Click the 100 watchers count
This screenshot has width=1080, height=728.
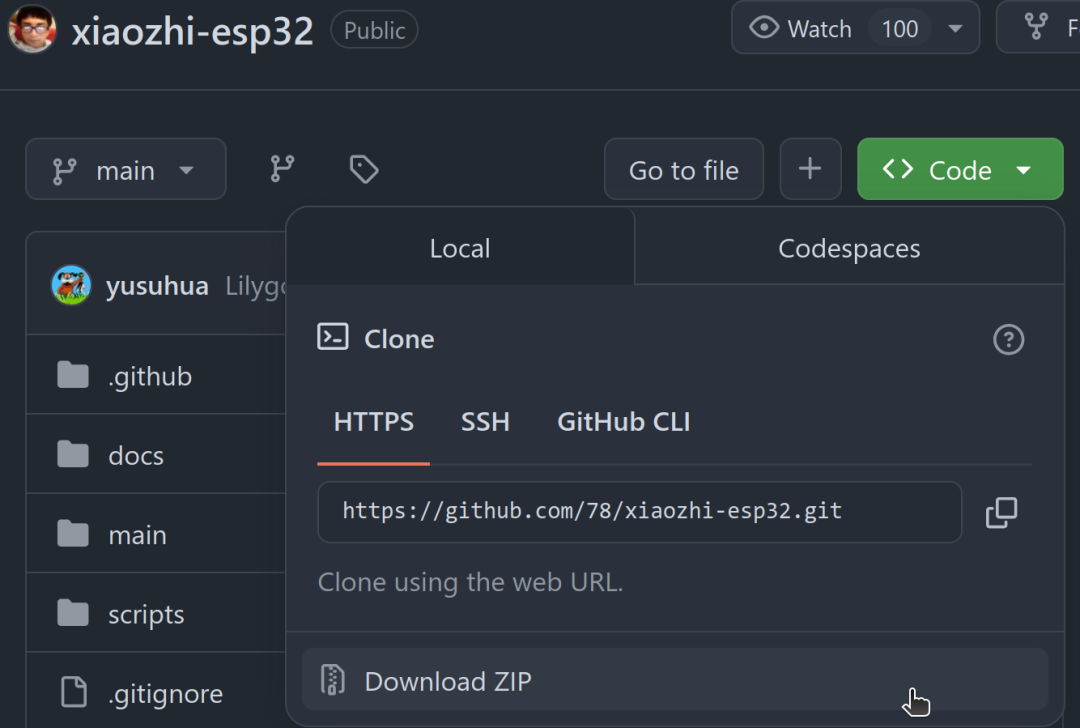[x=900, y=29]
